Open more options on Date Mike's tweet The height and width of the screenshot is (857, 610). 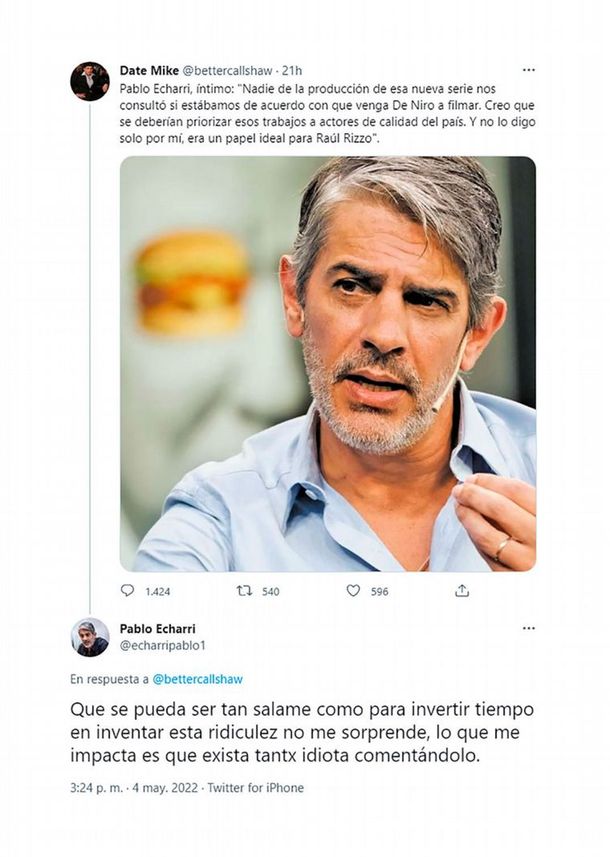pyautogui.click(x=528, y=70)
